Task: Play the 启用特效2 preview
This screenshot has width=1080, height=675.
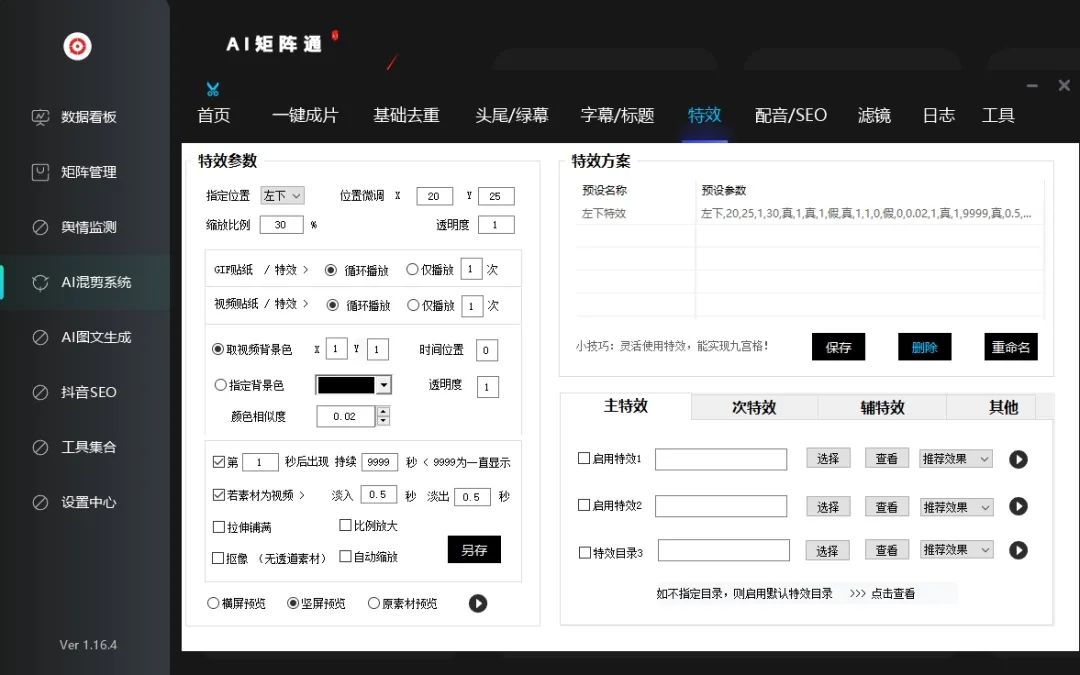Action: (x=1018, y=506)
